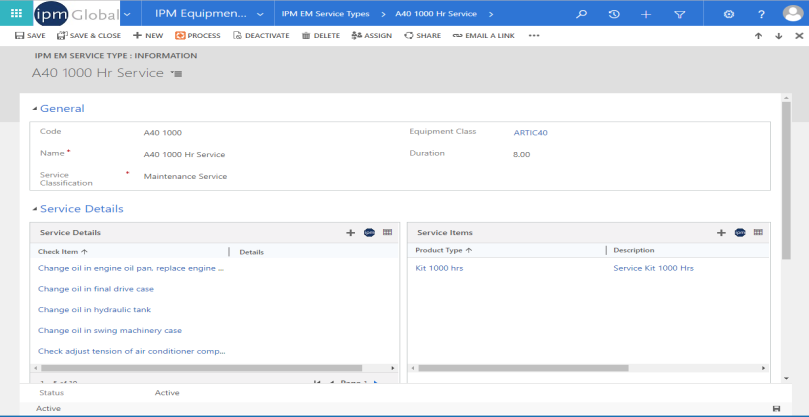Click Service Items horizontal scrollbar
Image resolution: width=809 pixels, height=417 pixels.
524,368
